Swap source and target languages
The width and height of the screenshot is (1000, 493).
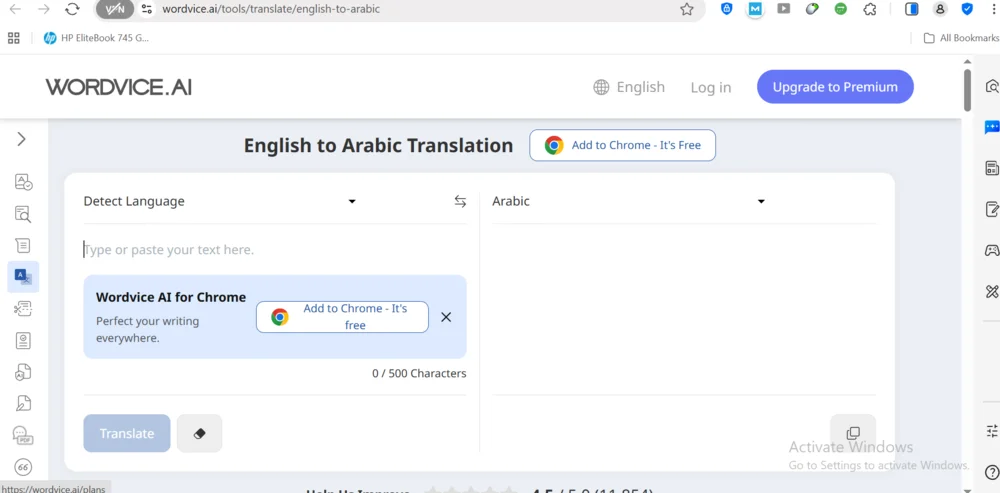click(x=460, y=202)
